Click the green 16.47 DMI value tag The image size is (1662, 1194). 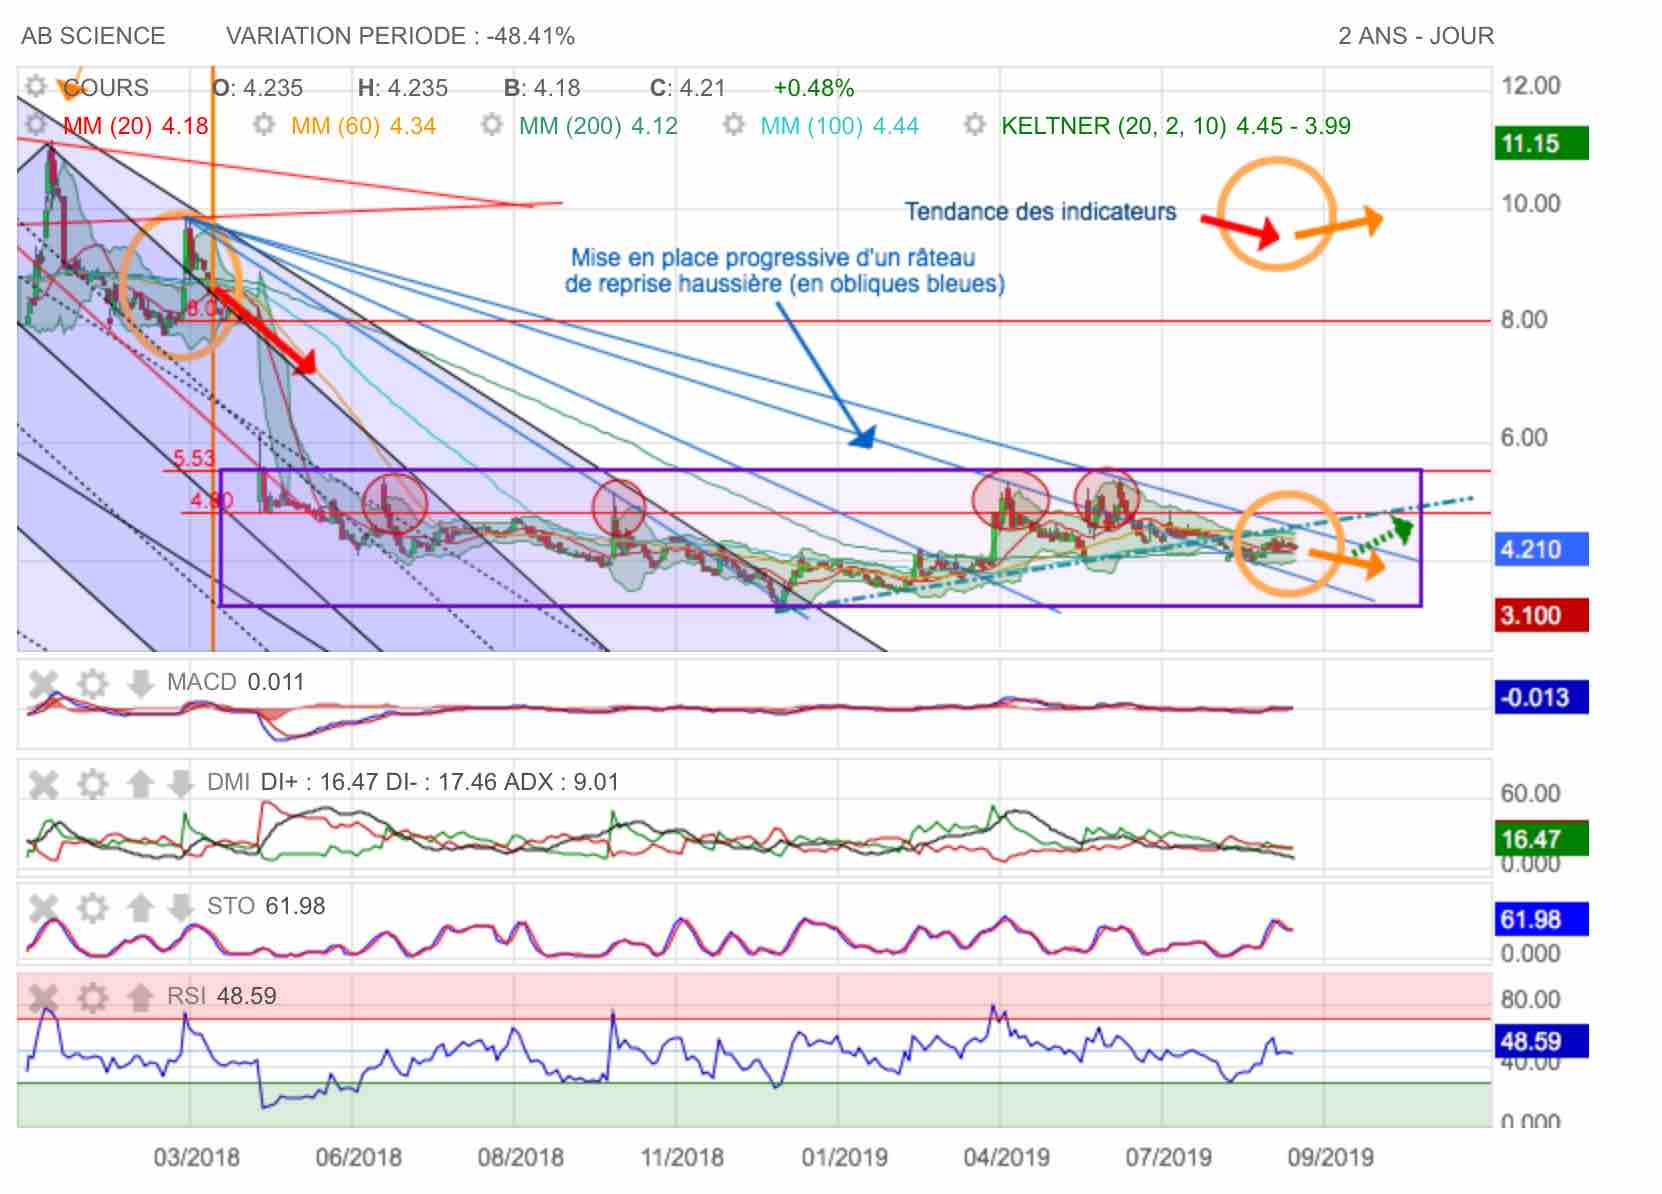(x=1541, y=839)
